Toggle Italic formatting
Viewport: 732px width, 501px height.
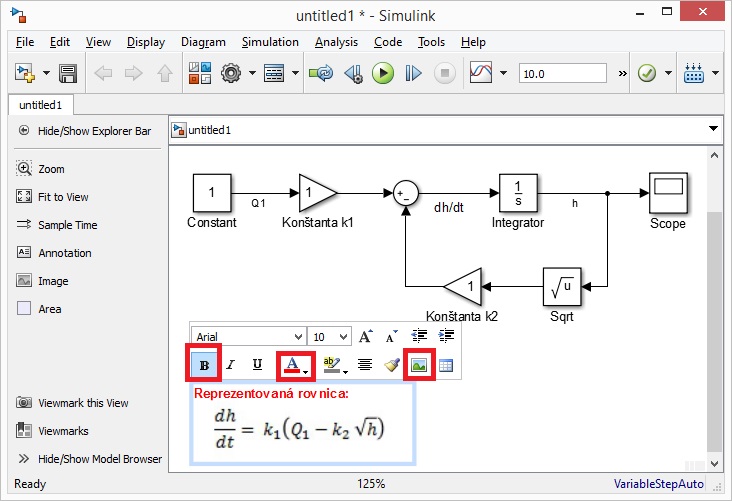pos(231,365)
